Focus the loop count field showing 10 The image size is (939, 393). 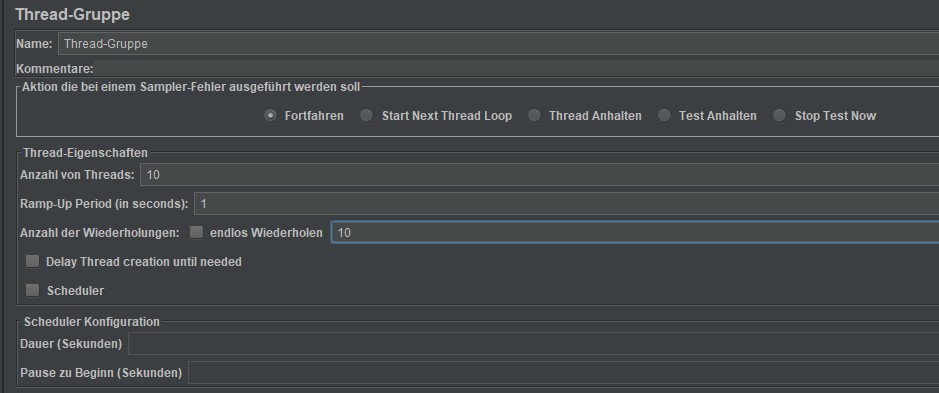coord(635,232)
